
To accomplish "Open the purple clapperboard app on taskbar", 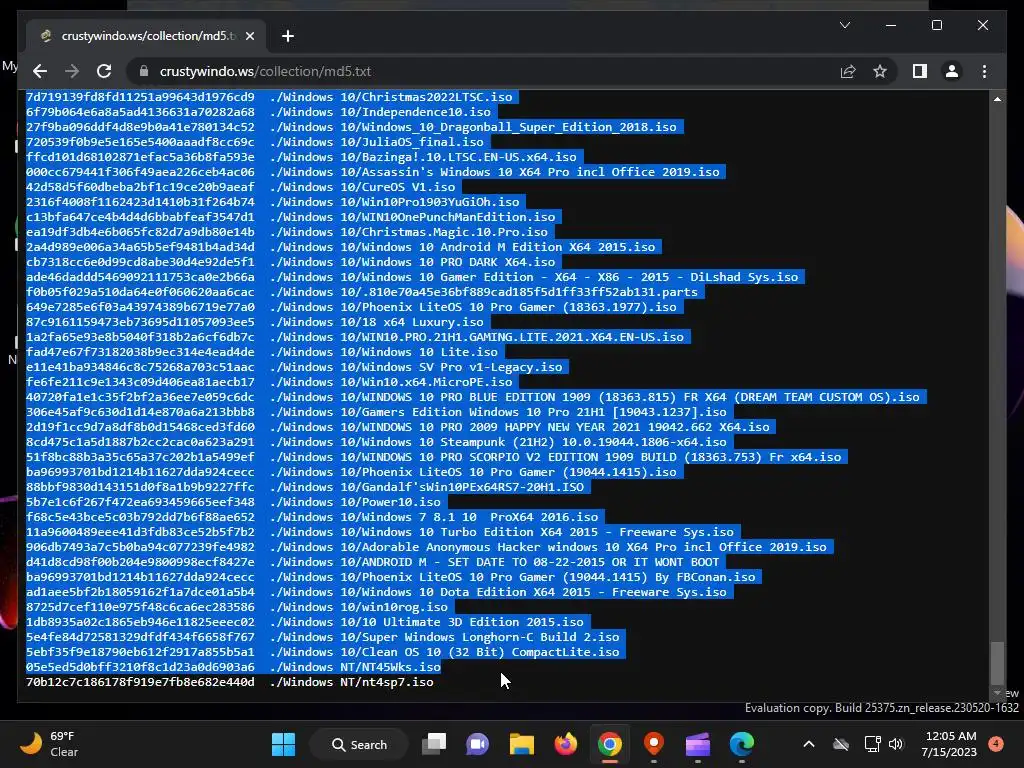I will [697, 744].
